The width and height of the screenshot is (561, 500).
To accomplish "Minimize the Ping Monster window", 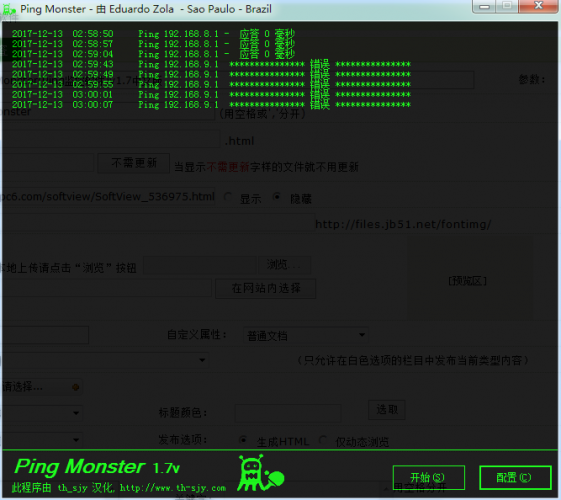I will 484,6.
